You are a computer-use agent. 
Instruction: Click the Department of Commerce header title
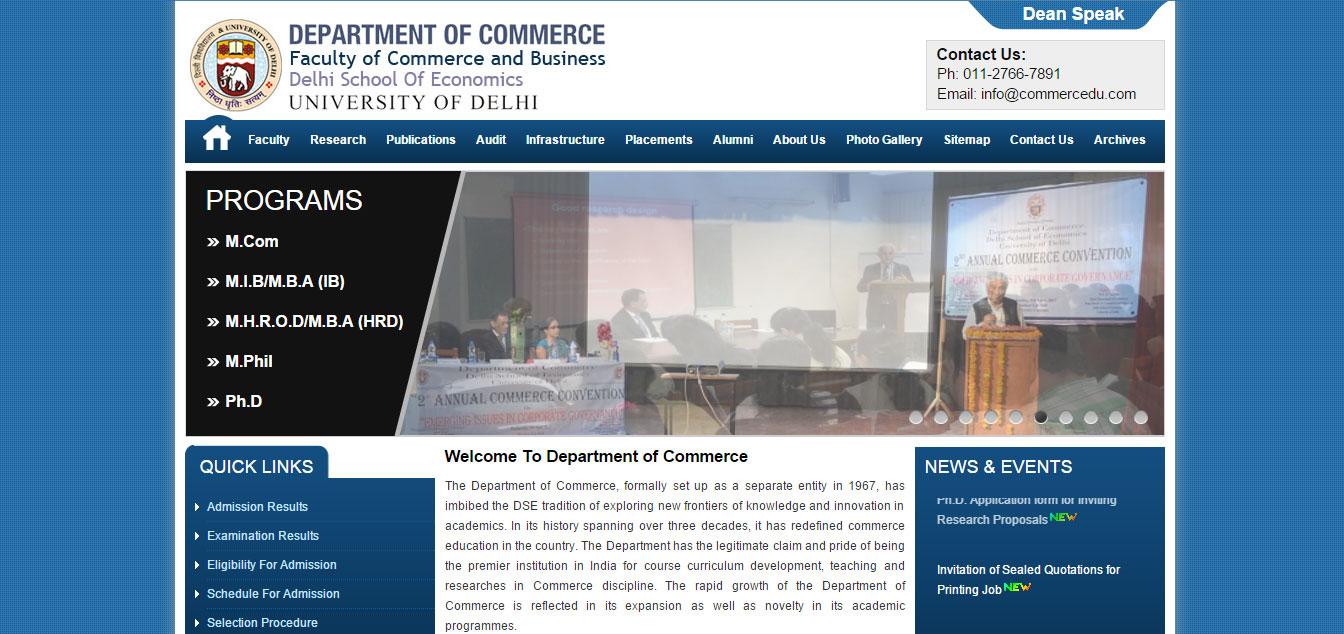pyautogui.click(x=447, y=36)
